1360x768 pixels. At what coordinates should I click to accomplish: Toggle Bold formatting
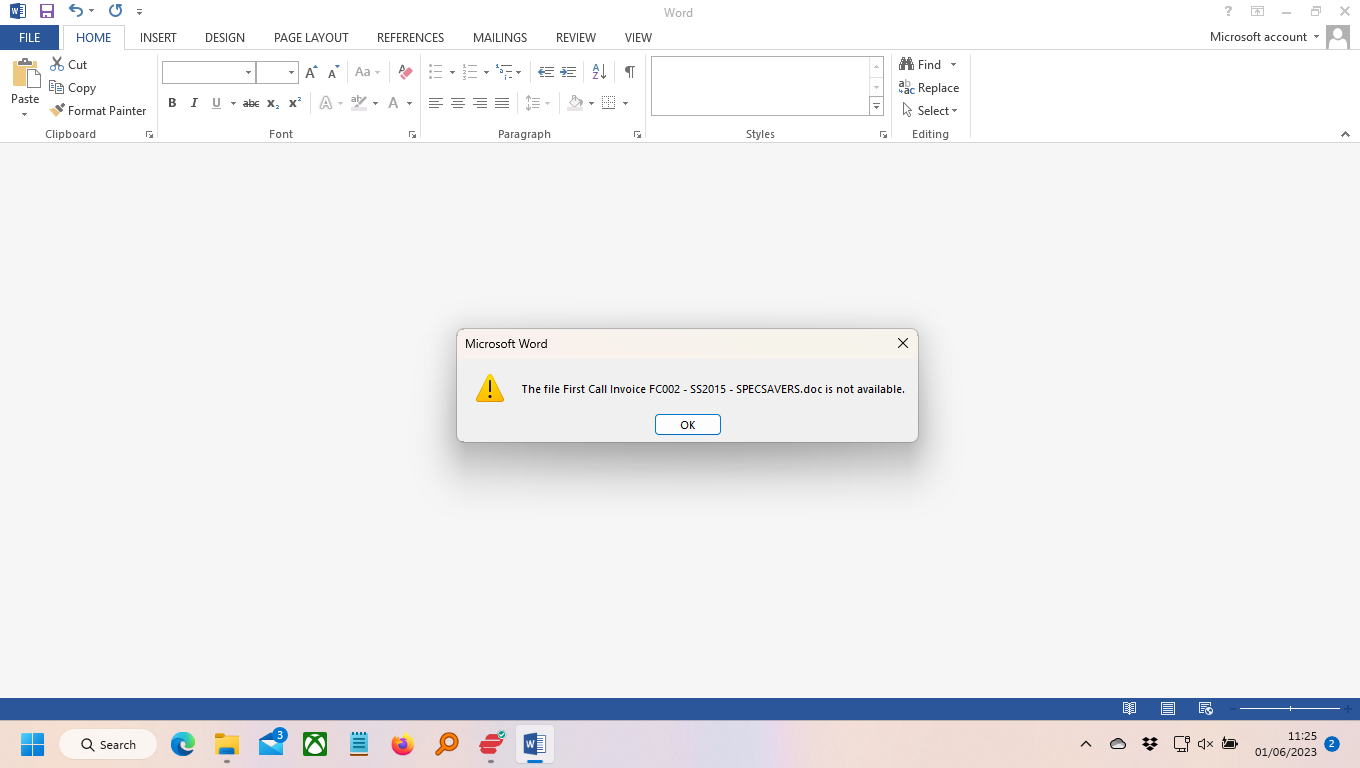pyautogui.click(x=172, y=103)
